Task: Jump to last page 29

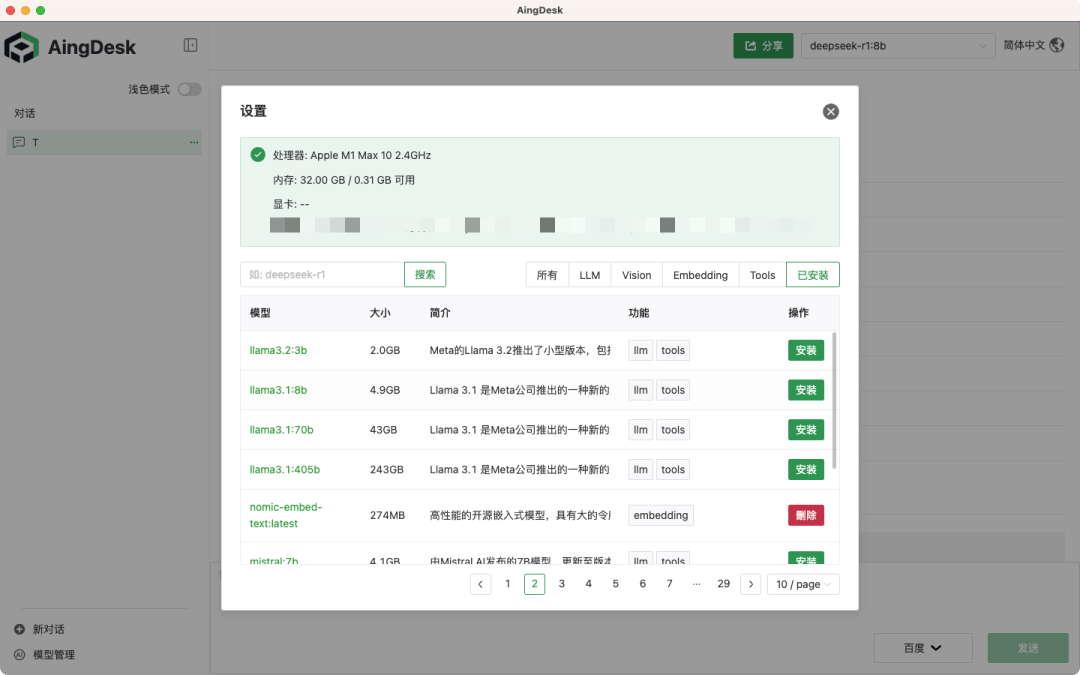Action: 723,584
